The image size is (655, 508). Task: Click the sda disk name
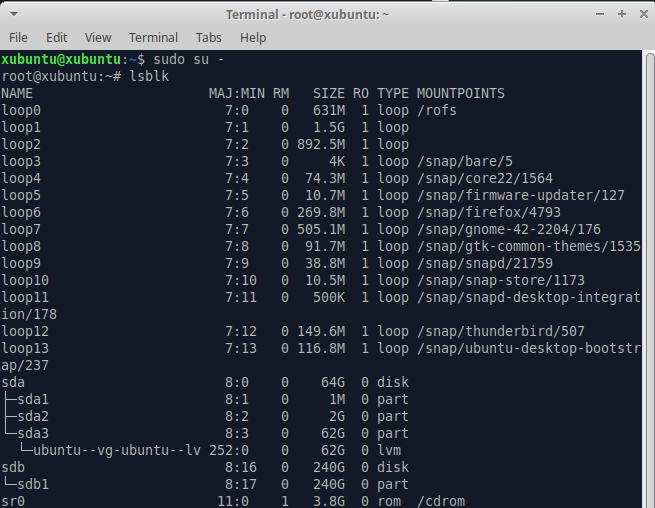tap(13, 382)
